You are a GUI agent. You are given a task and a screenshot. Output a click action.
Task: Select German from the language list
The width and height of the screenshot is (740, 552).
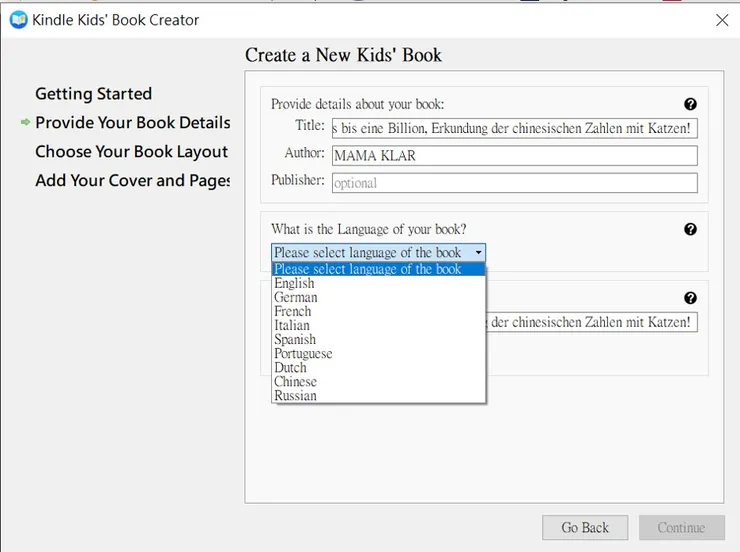click(x=296, y=297)
